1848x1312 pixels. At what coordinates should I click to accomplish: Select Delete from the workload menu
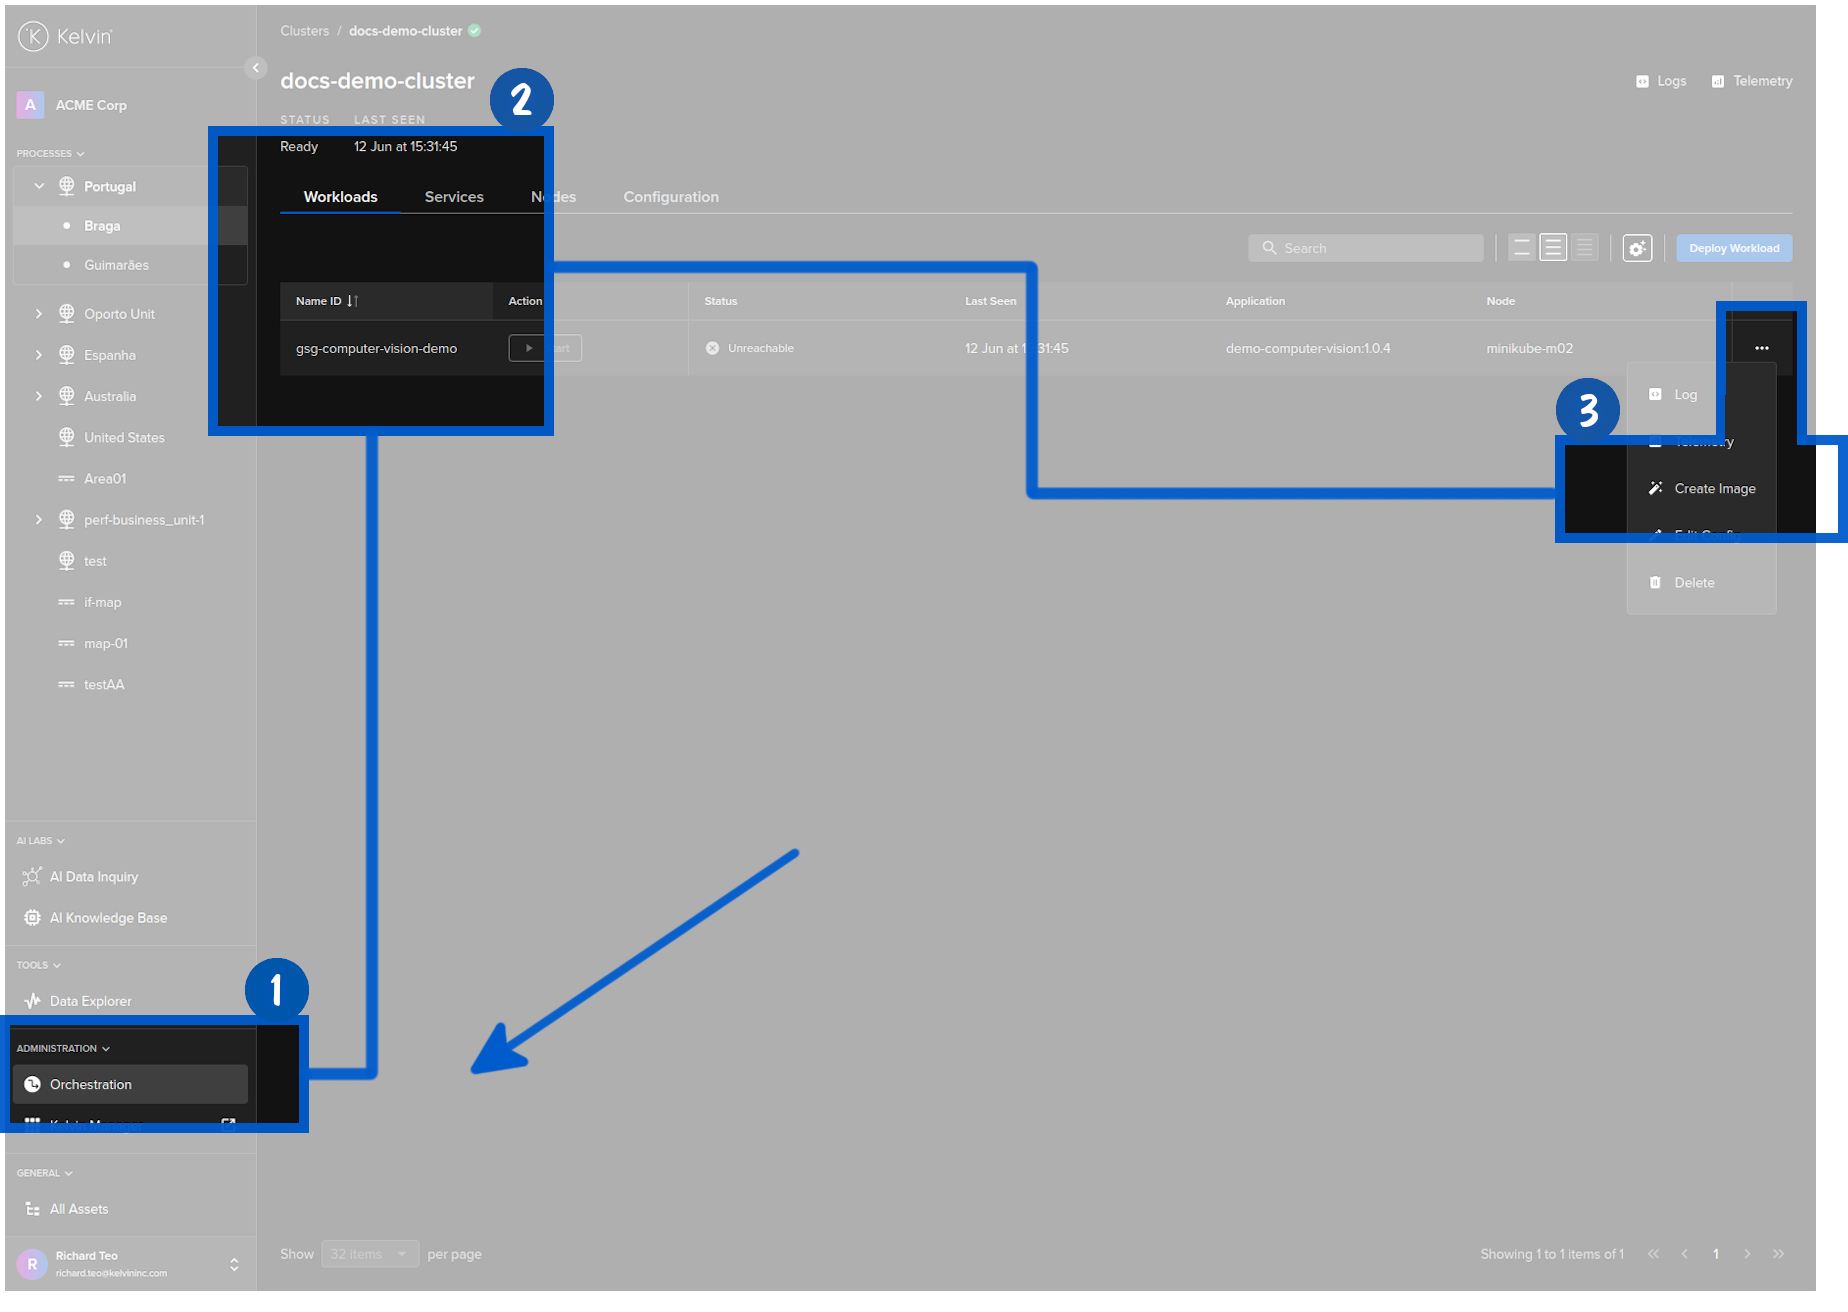[1693, 582]
